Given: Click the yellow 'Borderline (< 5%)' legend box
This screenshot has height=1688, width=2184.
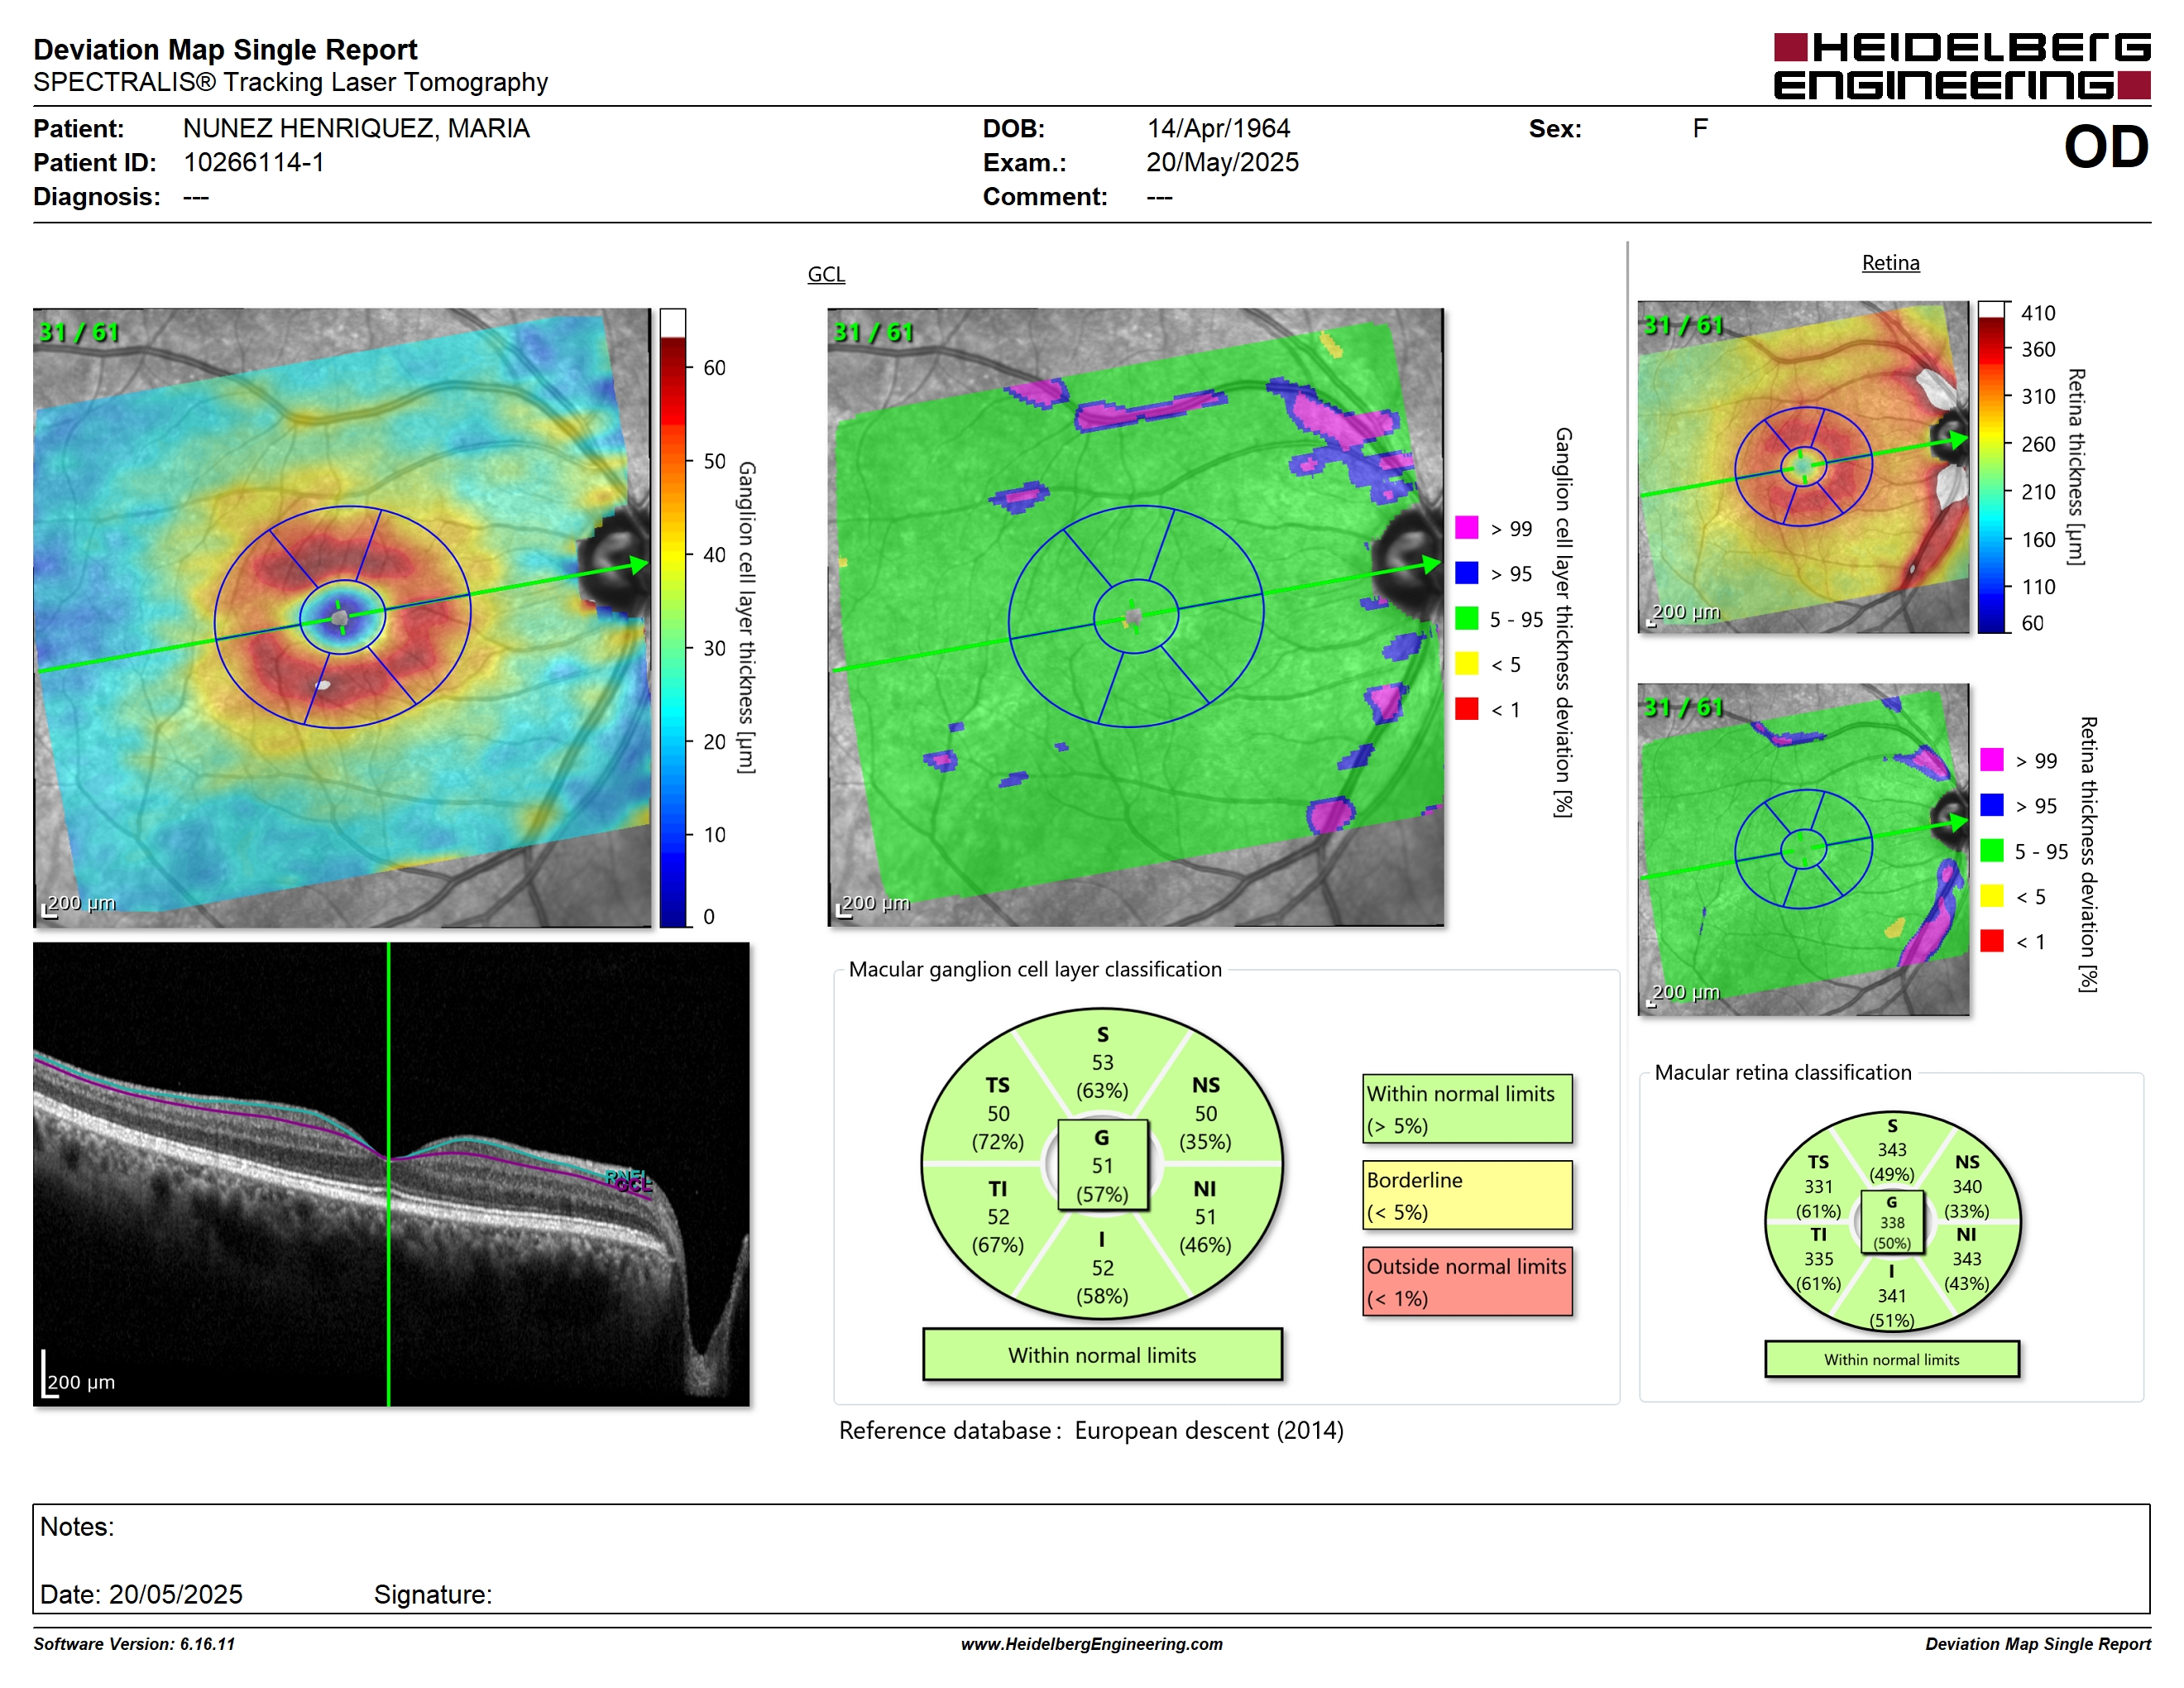Looking at the screenshot, I should (1467, 1195).
